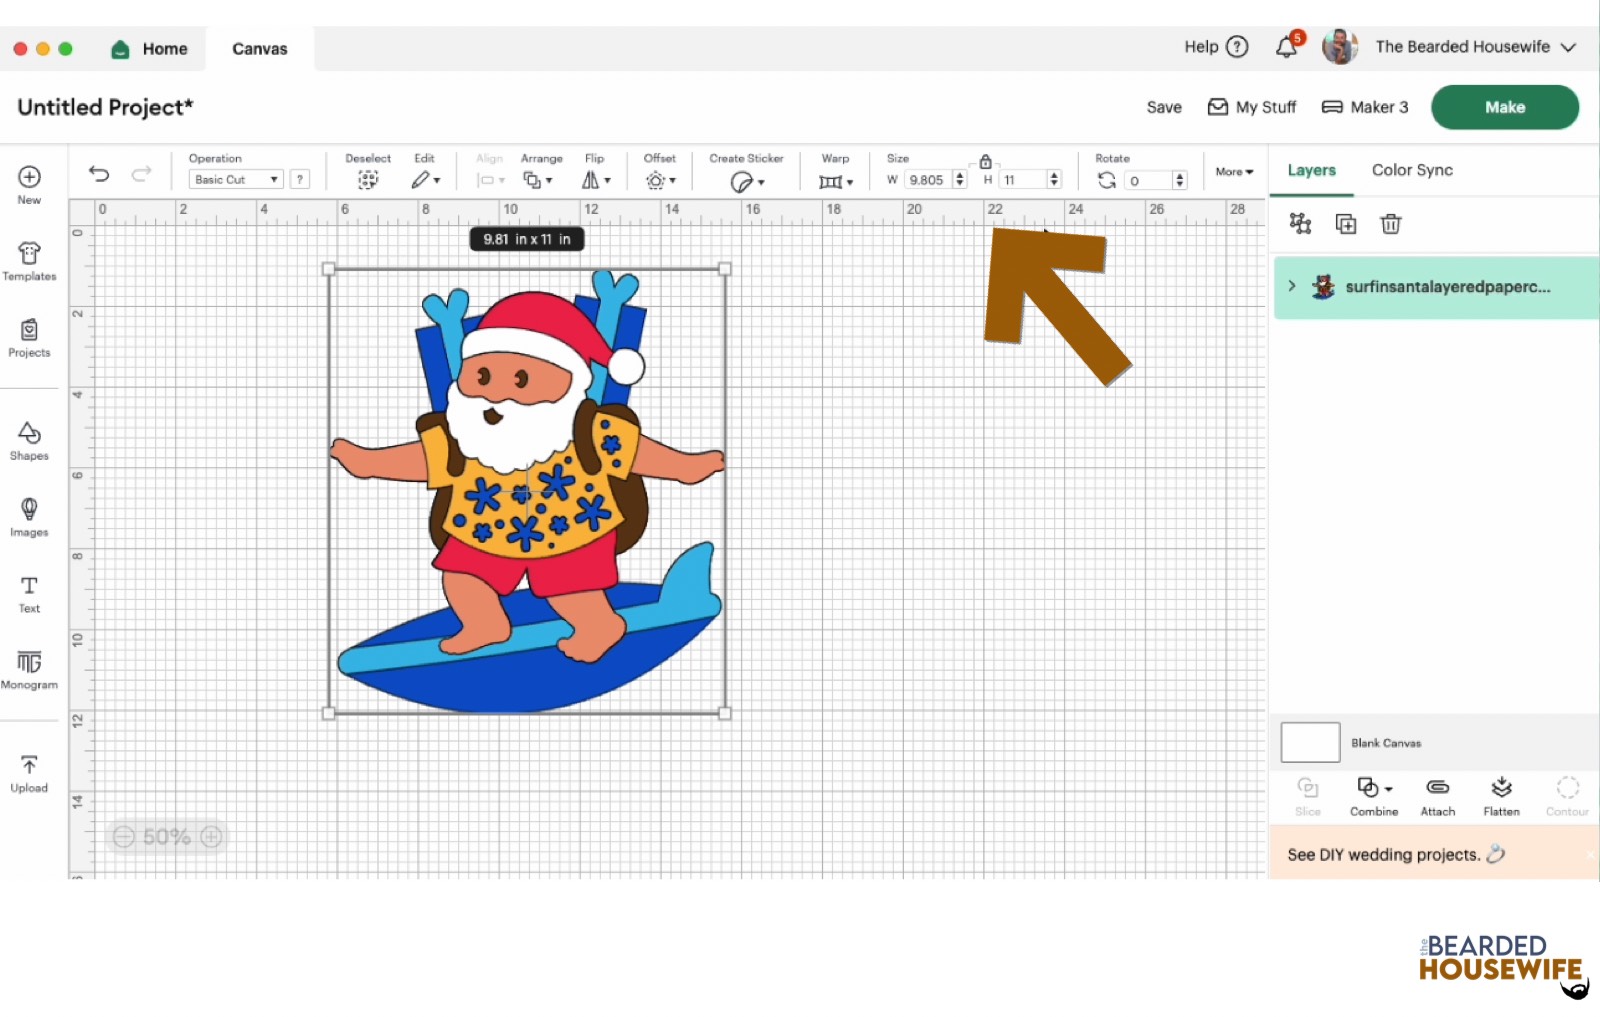Click the Deselect icon
This screenshot has width=1600, height=1017.
[368, 180]
